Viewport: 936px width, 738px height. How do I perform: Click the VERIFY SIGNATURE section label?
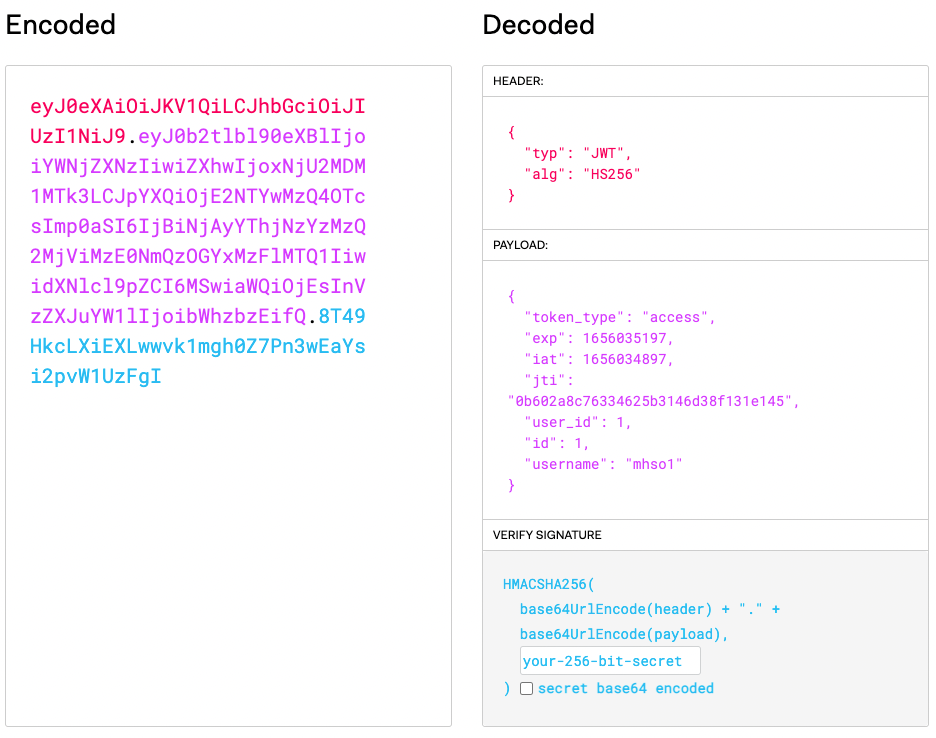tap(547, 535)
